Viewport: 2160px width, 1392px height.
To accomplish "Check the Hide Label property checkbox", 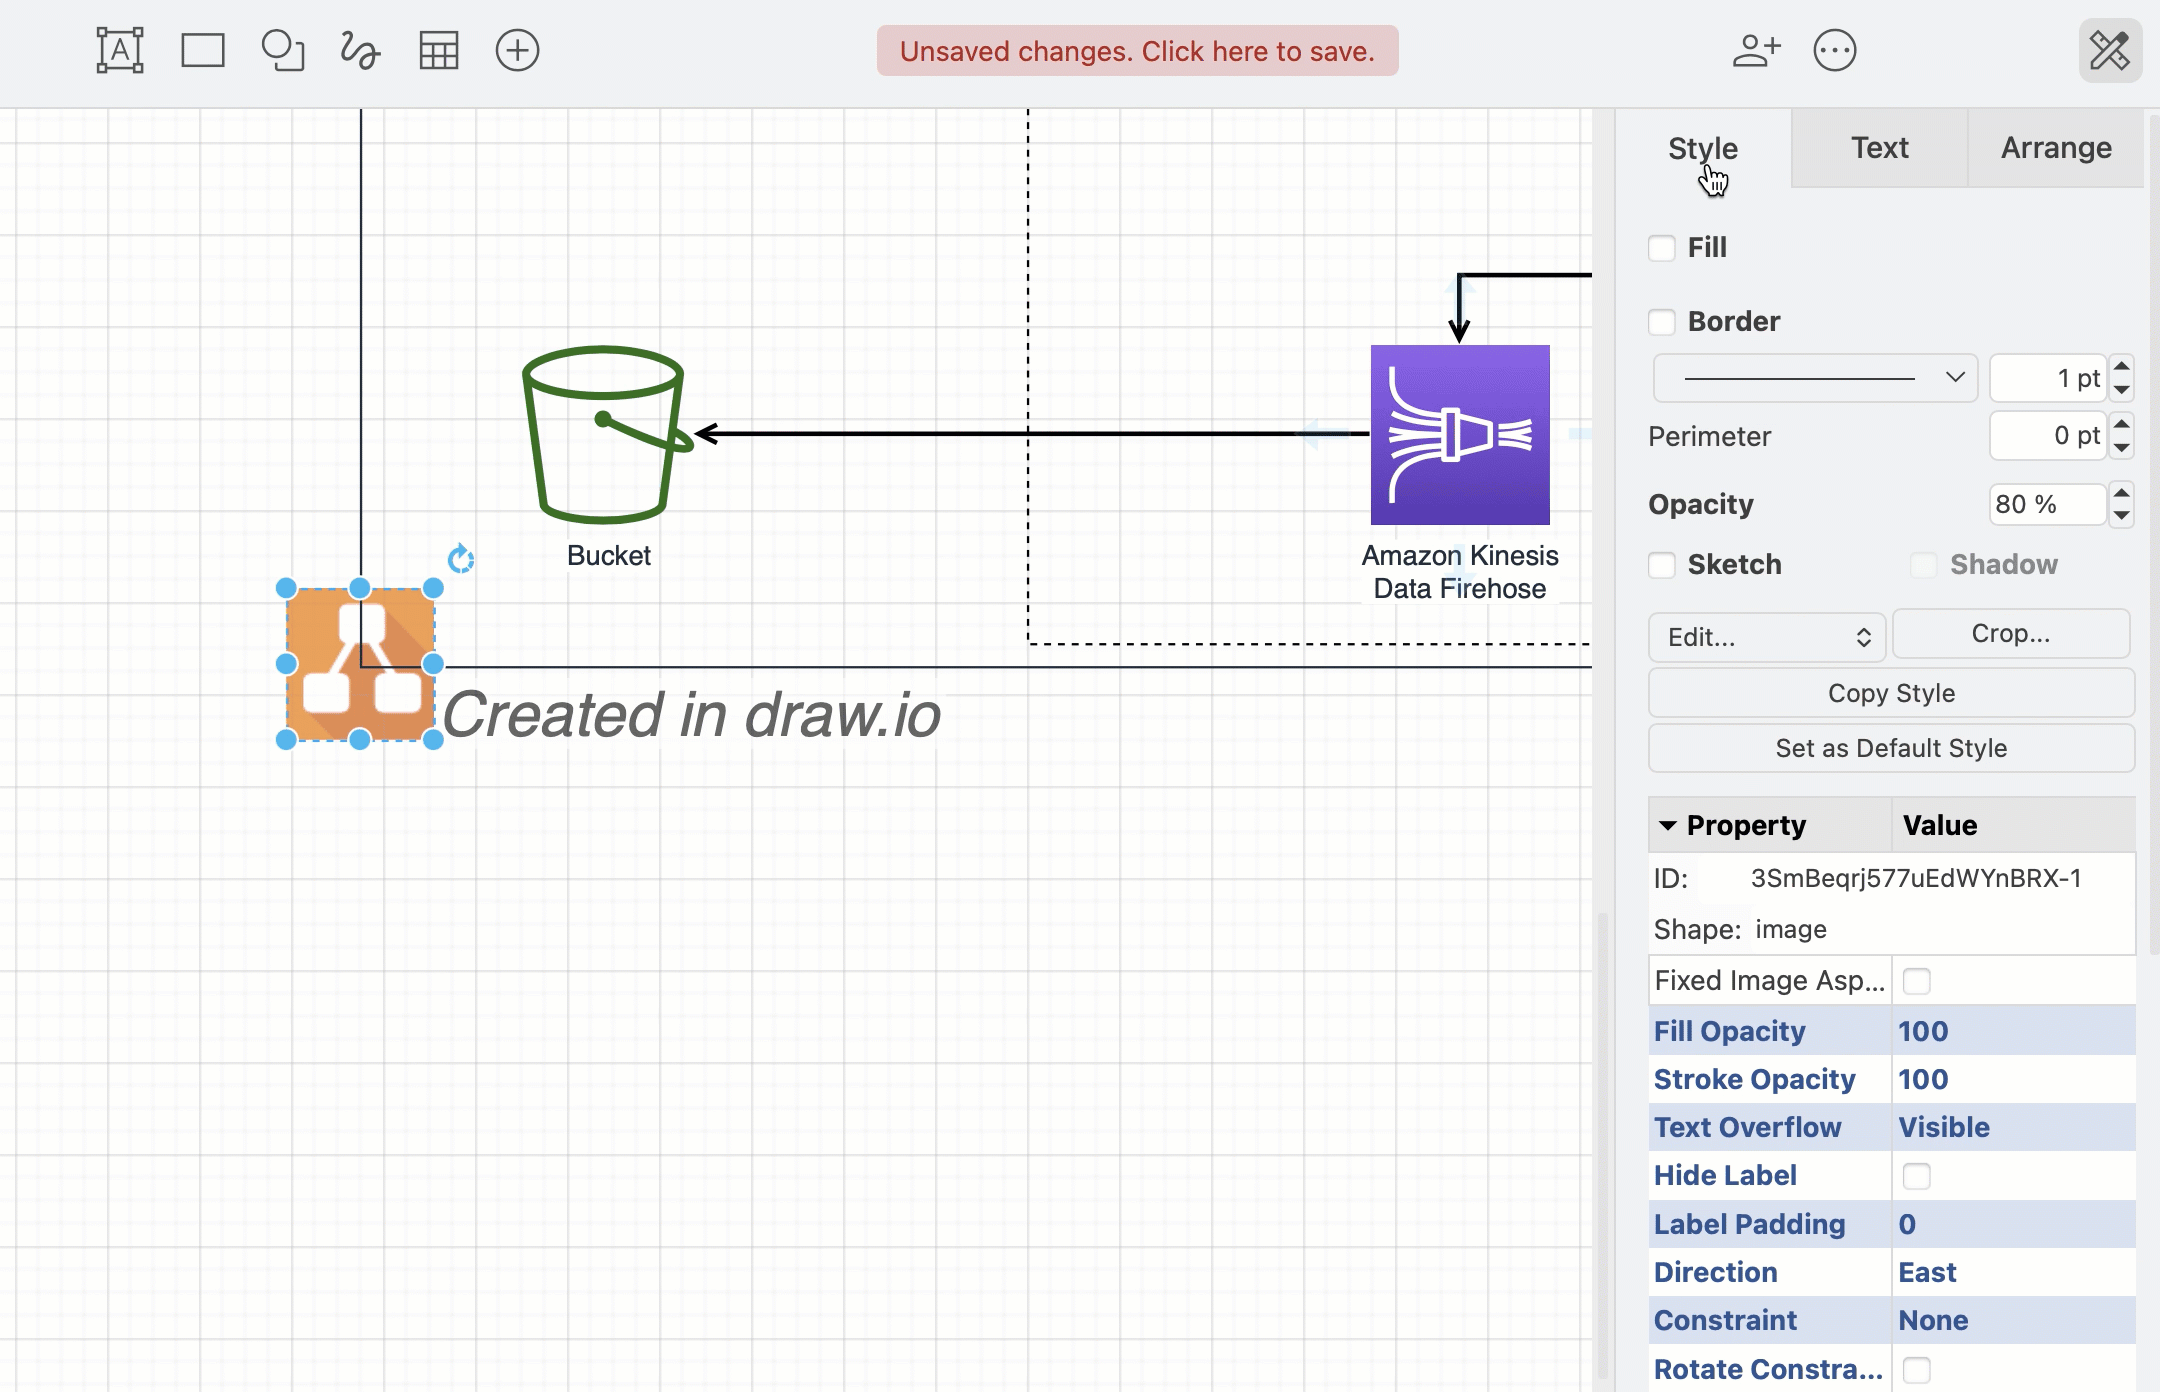I will [1918, 1176].
